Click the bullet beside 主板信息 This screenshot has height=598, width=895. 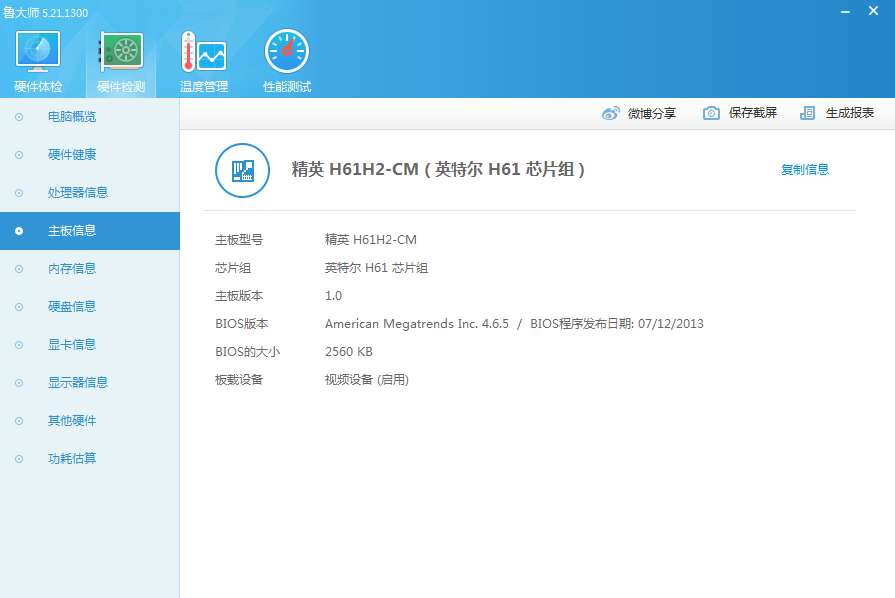19,231
